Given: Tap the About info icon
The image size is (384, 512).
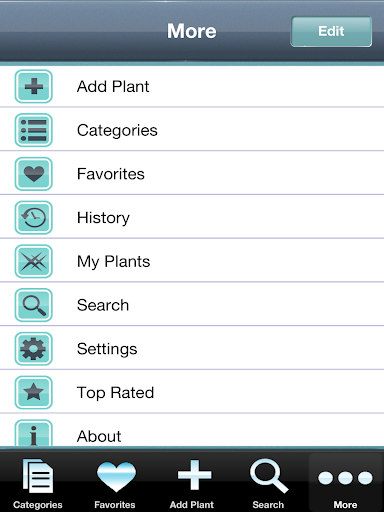Looking at the screenshot, I should [34, 433].
